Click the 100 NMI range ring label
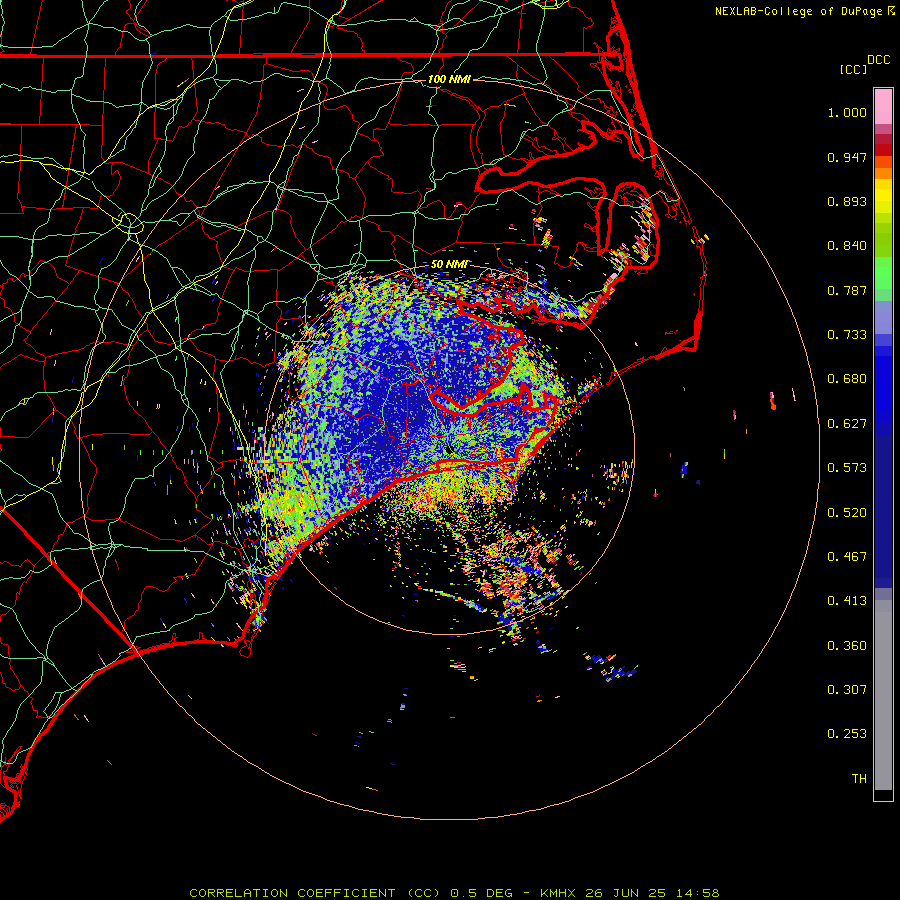 [449, 79]
